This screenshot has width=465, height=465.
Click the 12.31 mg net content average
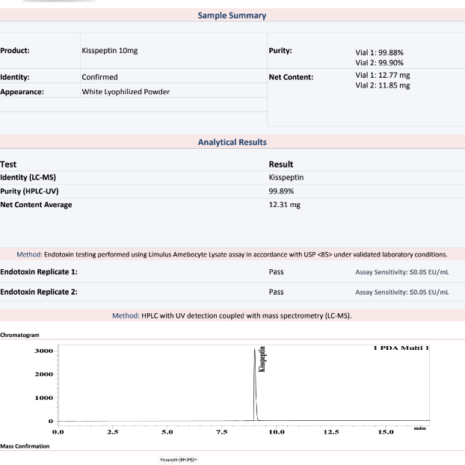(284, 205)
